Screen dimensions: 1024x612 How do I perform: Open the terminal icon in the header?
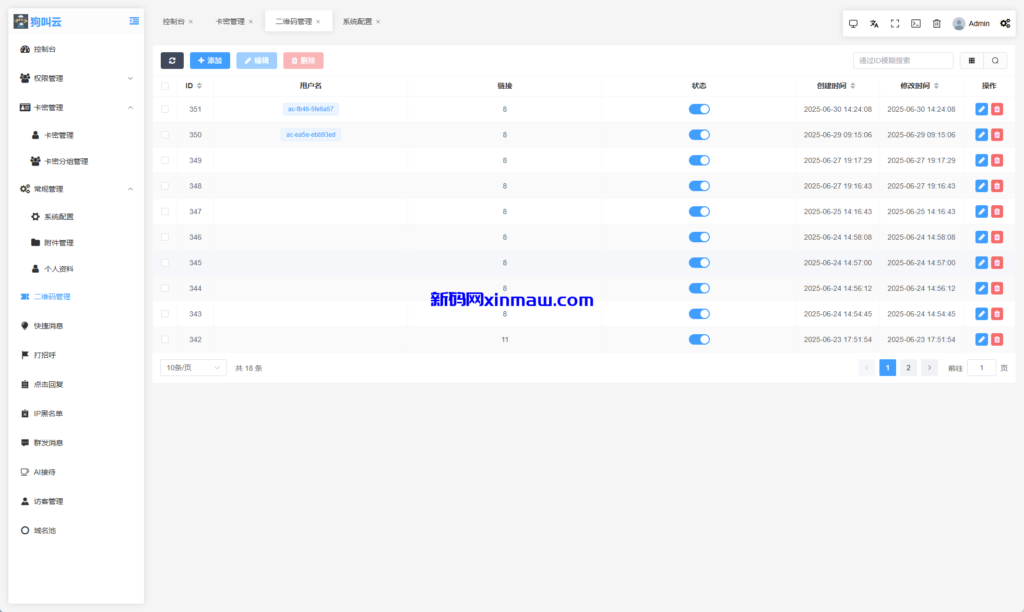916,23
